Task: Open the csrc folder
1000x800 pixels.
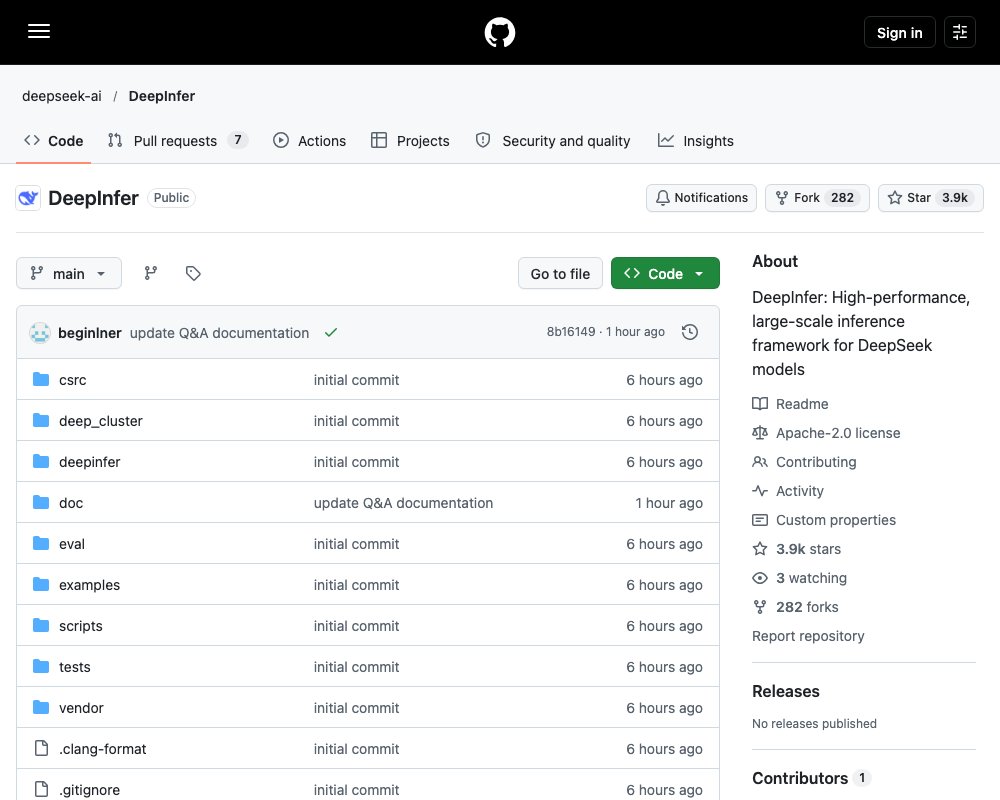Action: coord(73,380)
